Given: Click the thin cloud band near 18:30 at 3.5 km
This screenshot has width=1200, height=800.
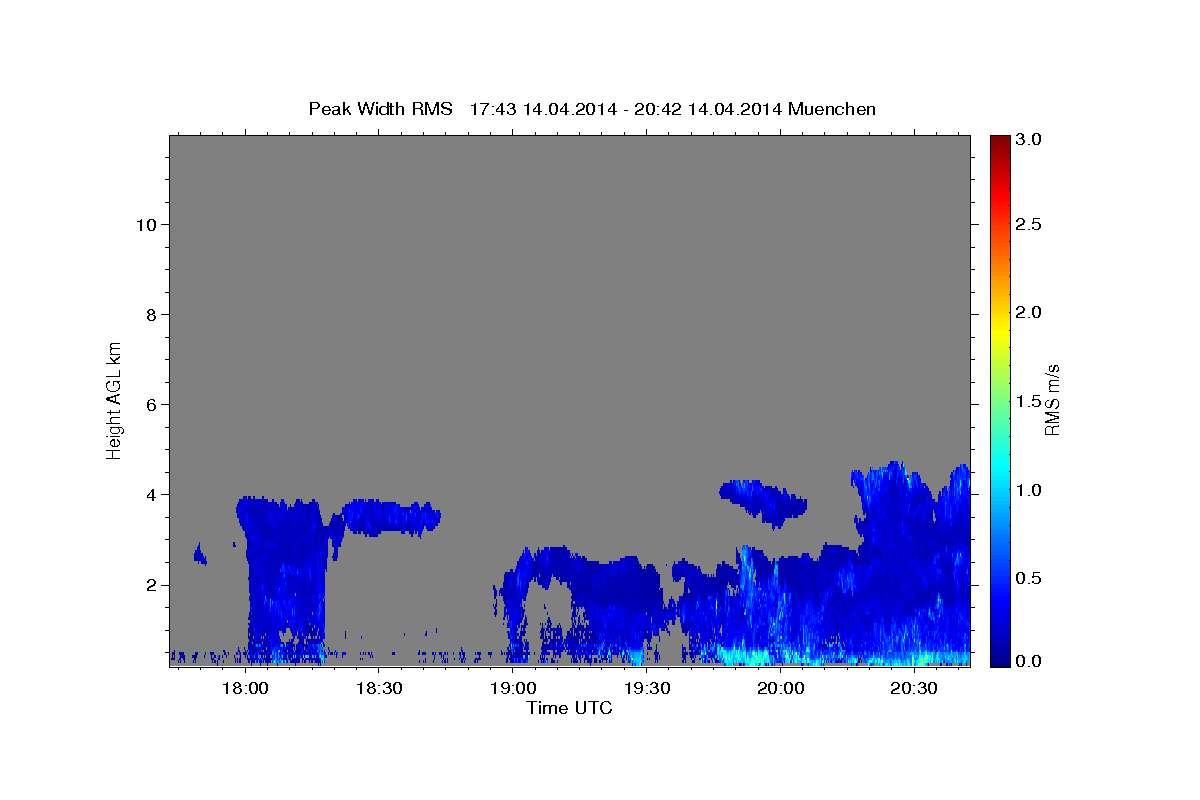Looking at the screenshot, I should [x=390, y=517].
